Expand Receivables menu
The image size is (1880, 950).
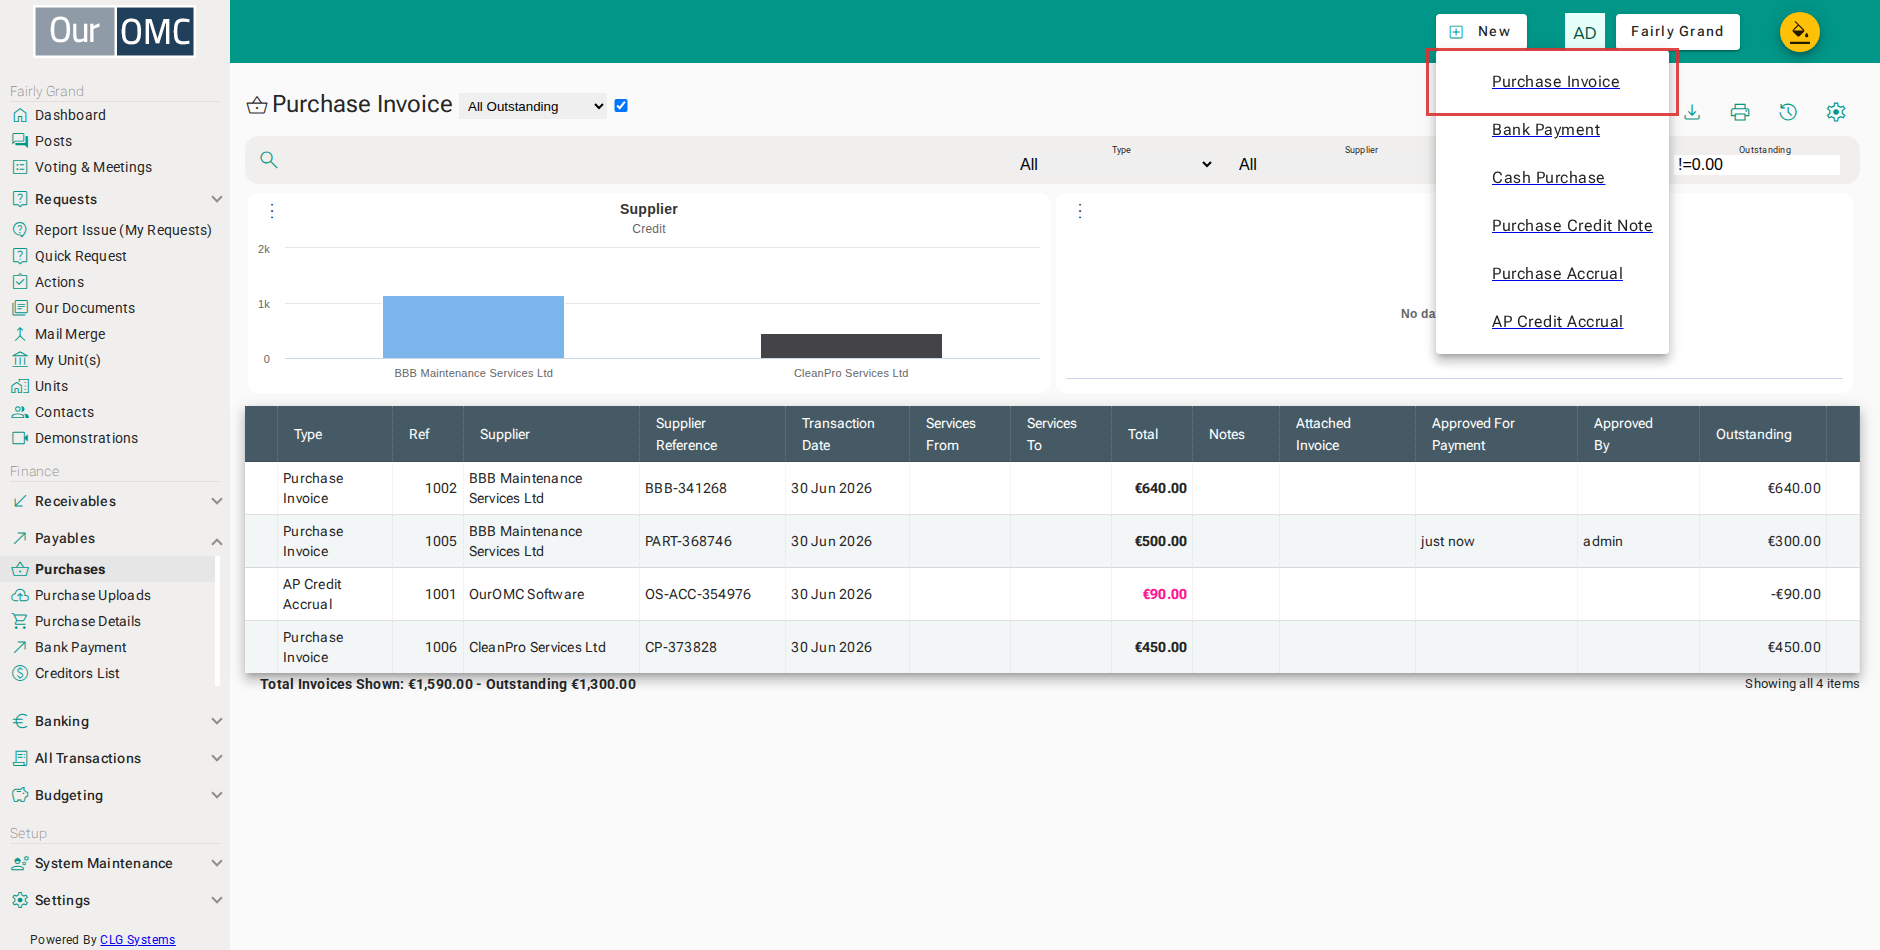pyautogui.click(x=115, y=501)
